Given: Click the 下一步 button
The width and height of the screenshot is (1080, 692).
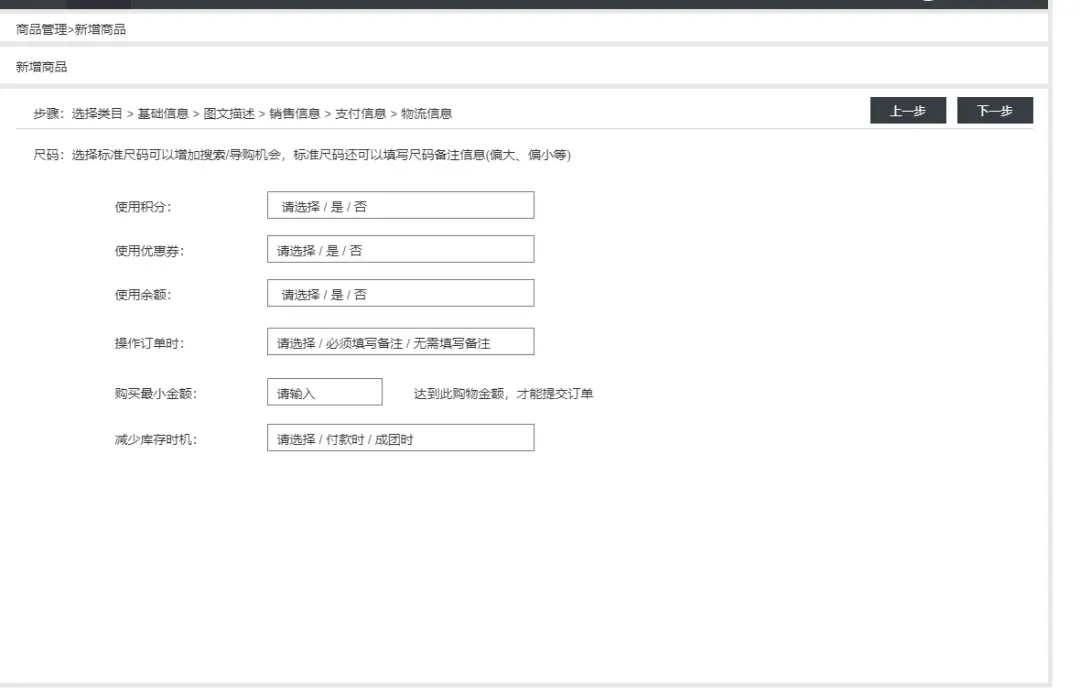Looking at the screenshot, I should (995, 110).
